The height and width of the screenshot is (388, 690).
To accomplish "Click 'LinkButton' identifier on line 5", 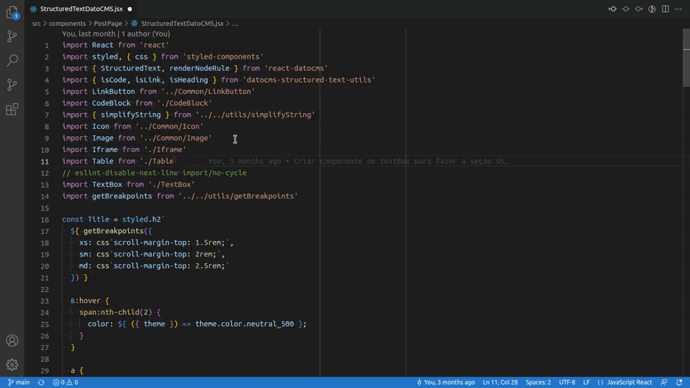I will pyautogui.click(x=114, y=92).
